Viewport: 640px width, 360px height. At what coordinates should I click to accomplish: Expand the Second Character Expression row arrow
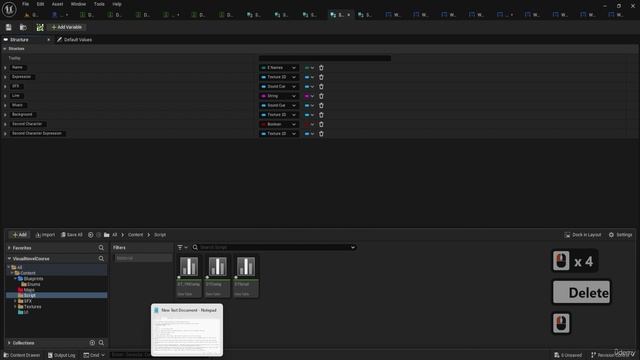pos(5,134)
